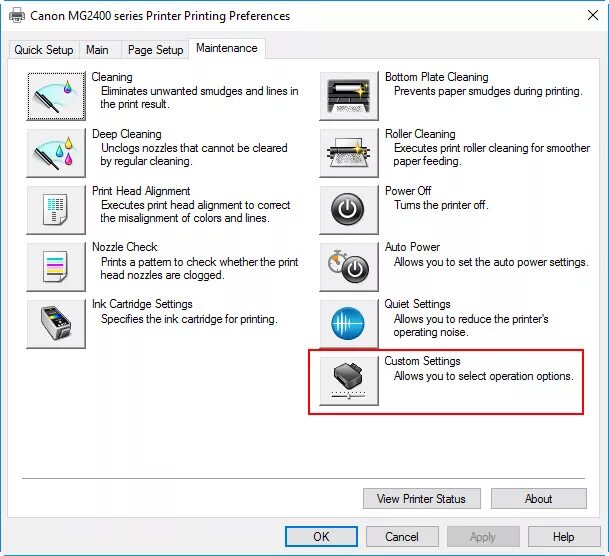Click the Cancel button
This screenshot has width=609, height=556.
402,537
